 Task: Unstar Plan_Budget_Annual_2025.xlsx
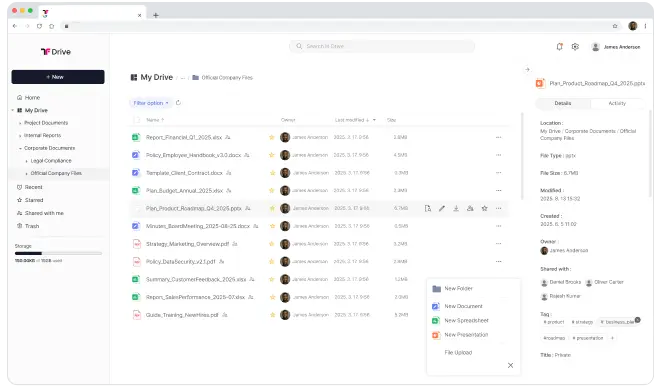[272, 190]
